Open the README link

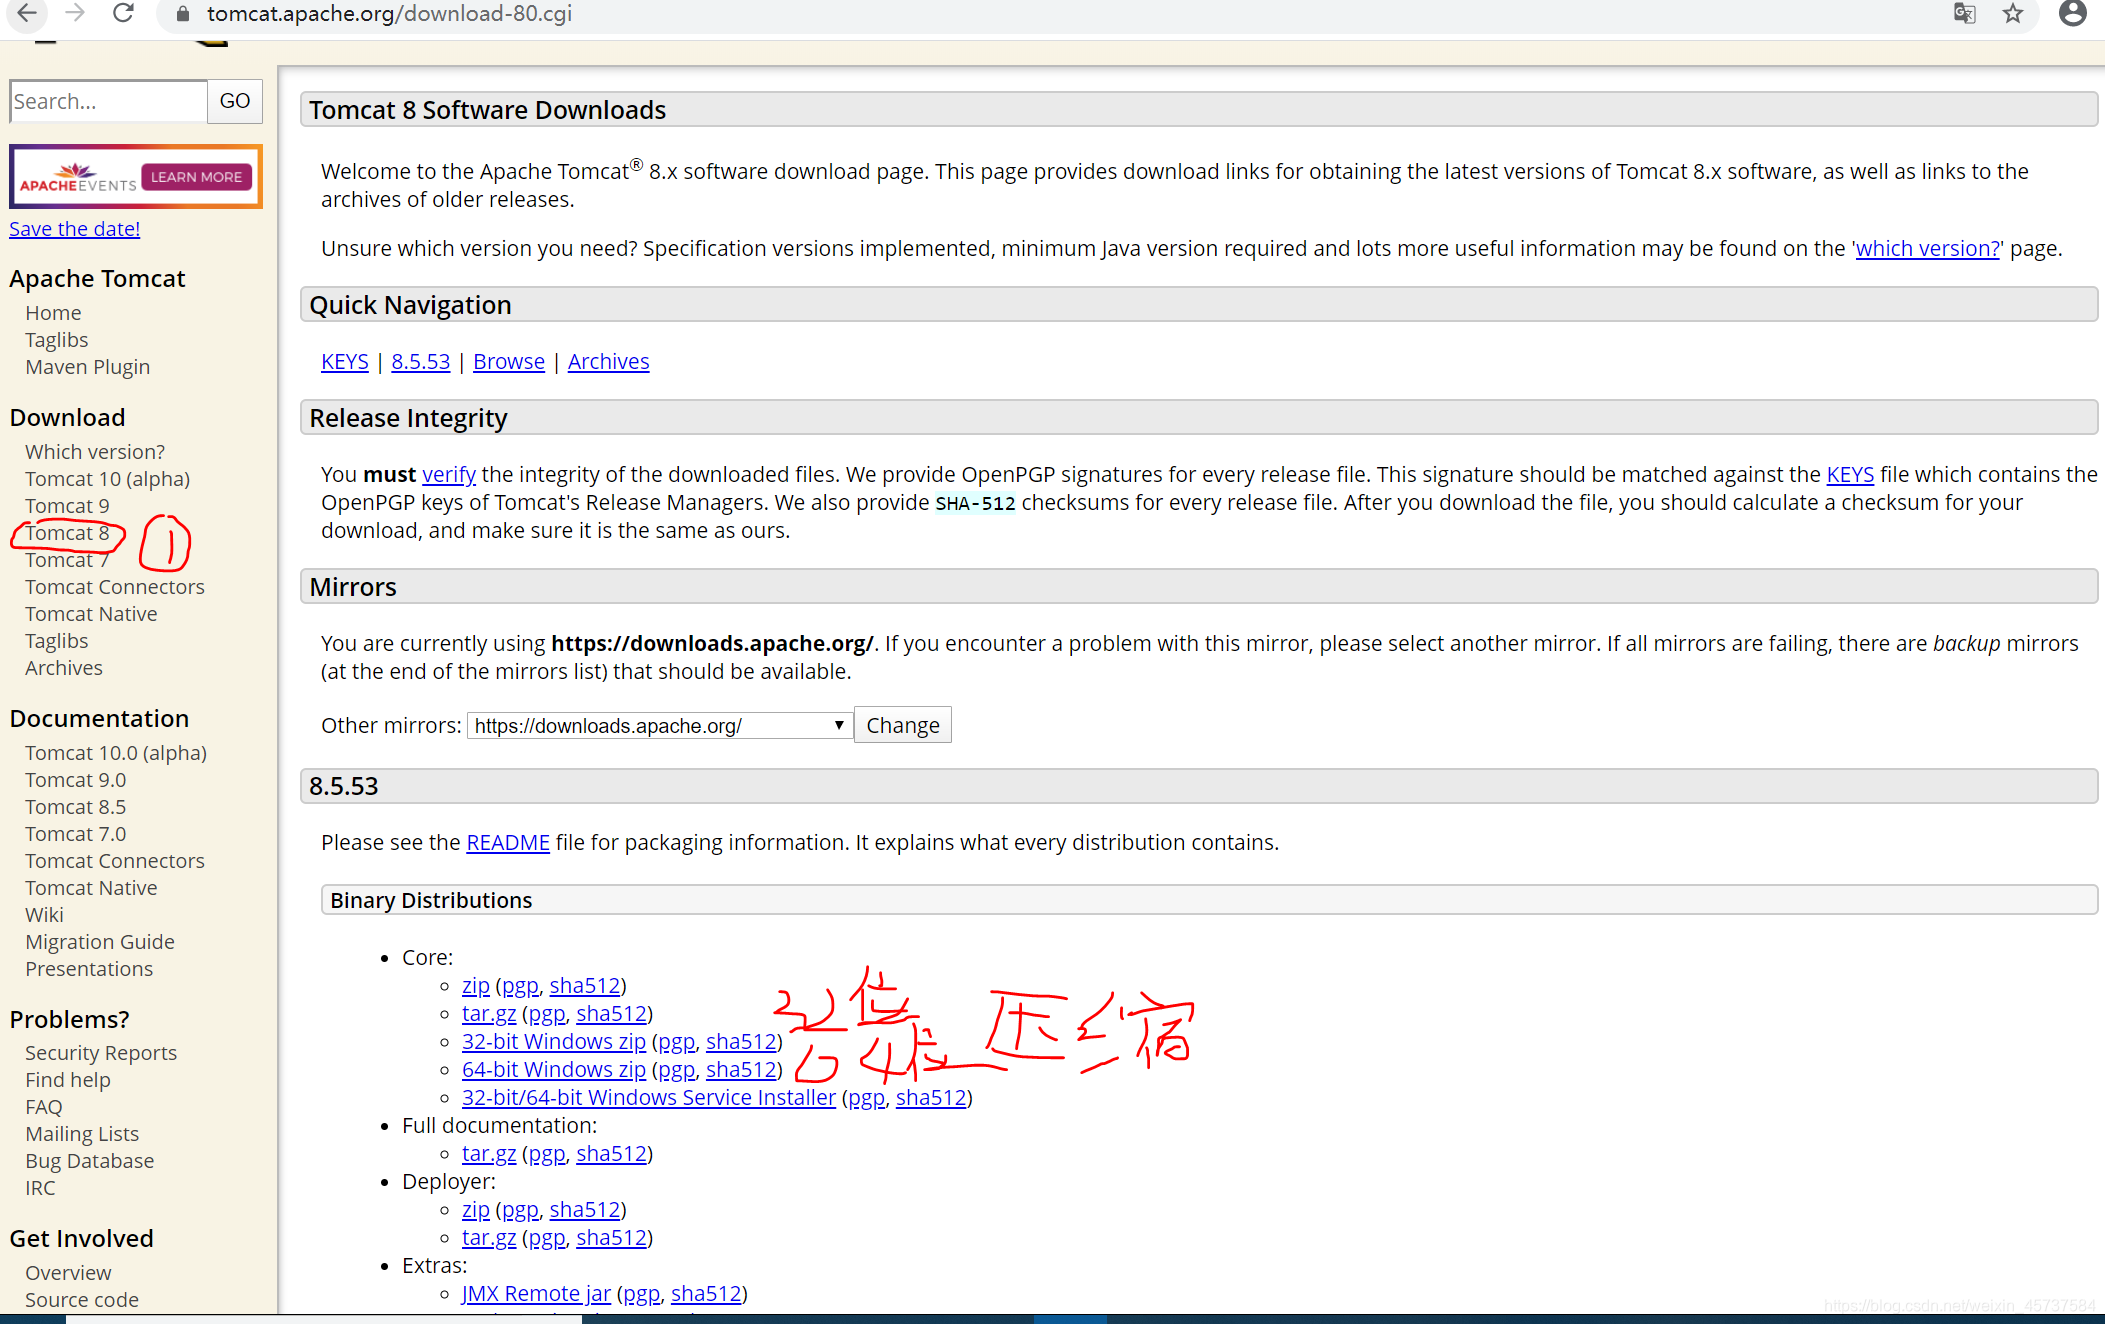[508, 843]
